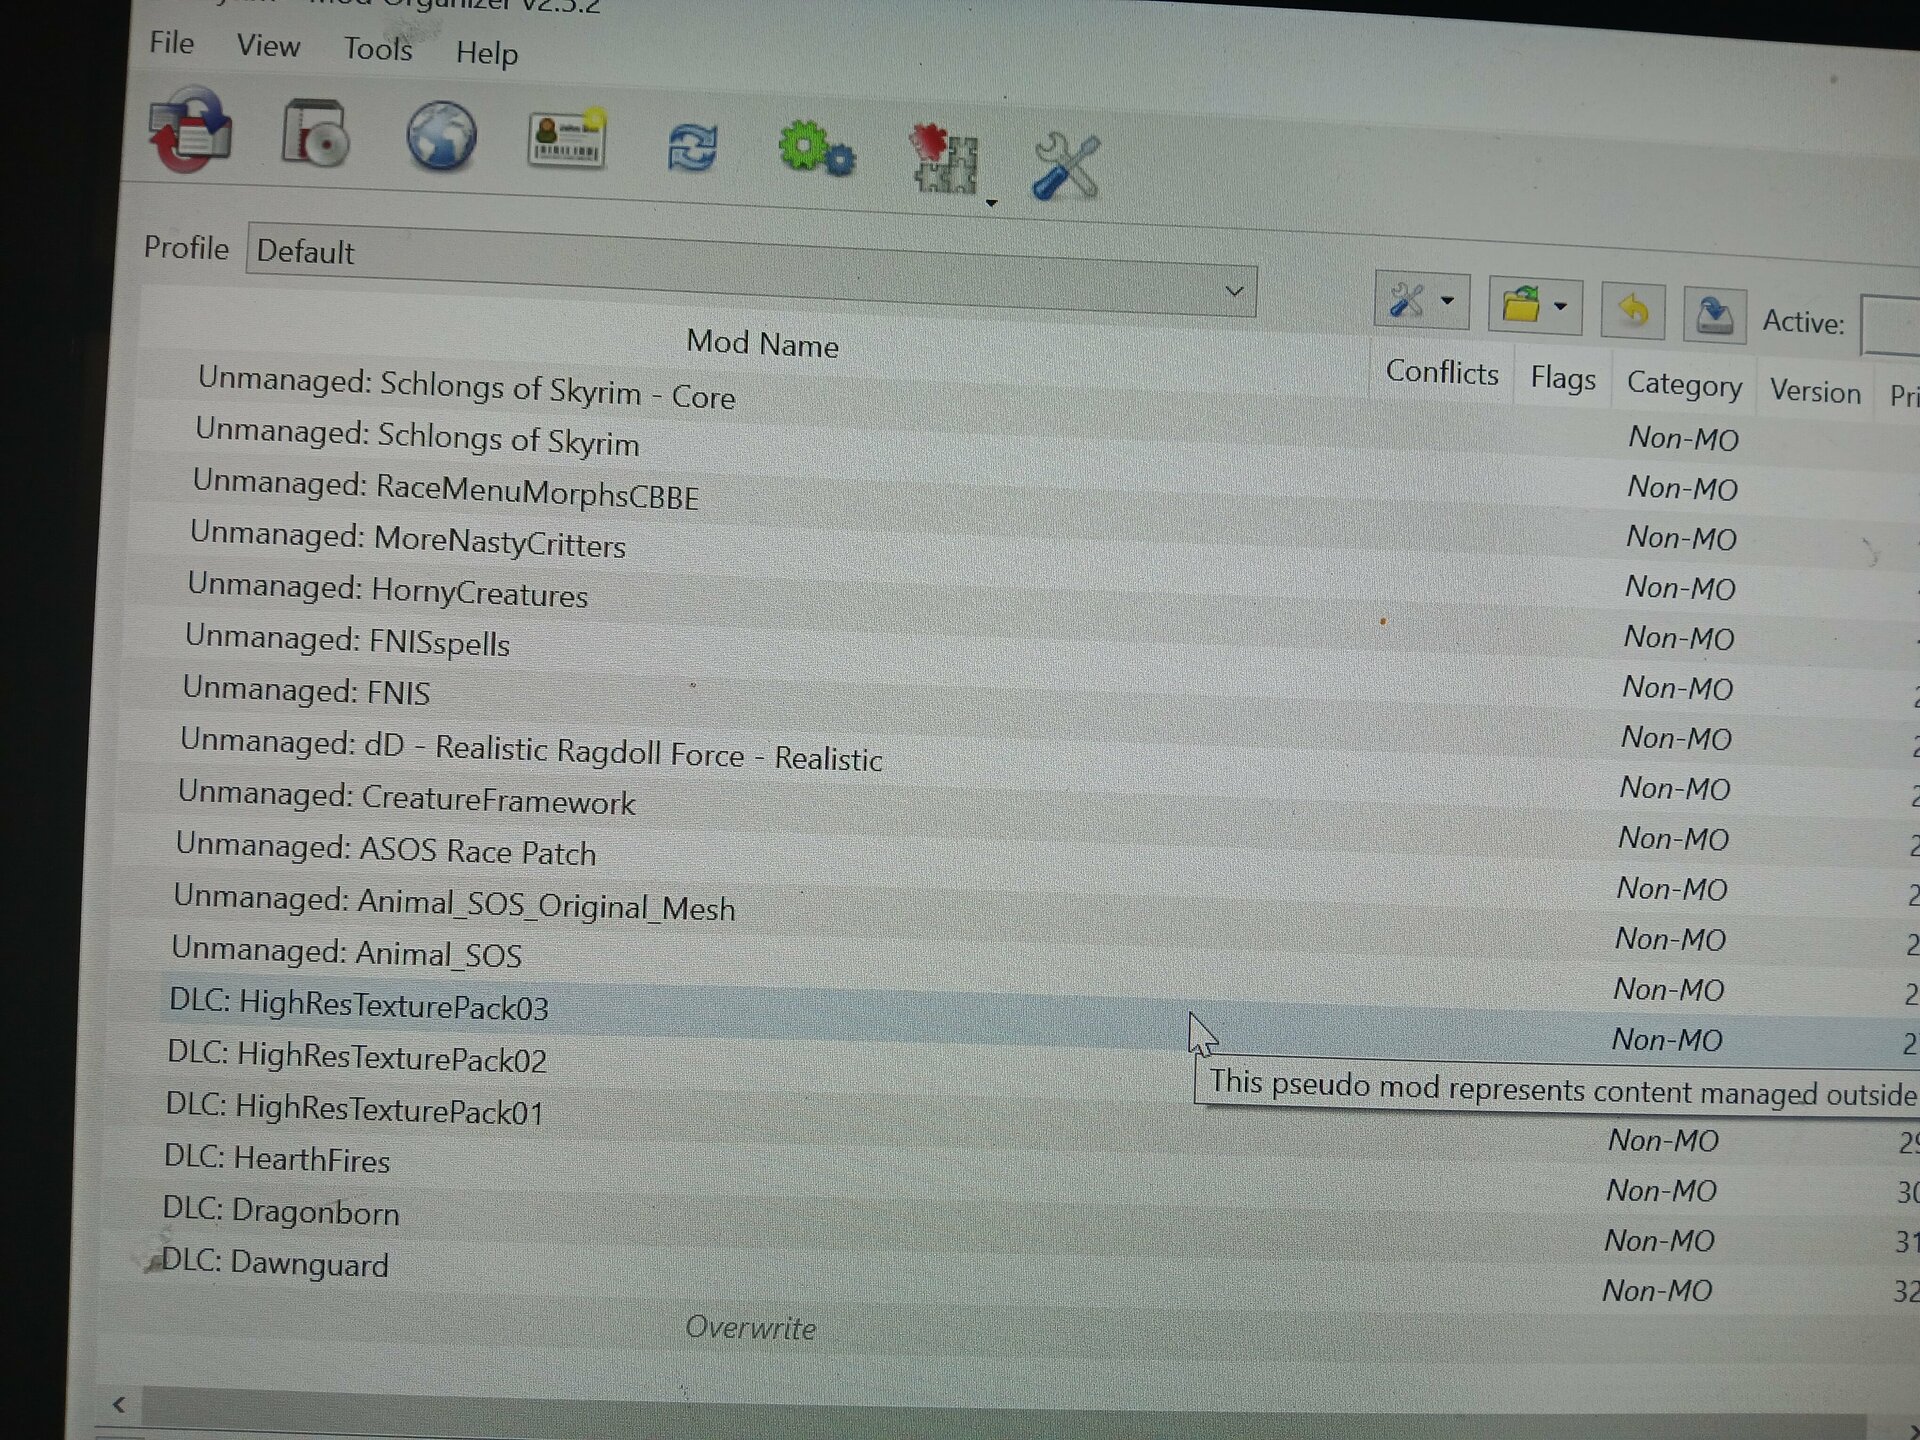Screen dimensions: 1920x1440
Task: Sort by the Category column header
Action: (1684, 385)
